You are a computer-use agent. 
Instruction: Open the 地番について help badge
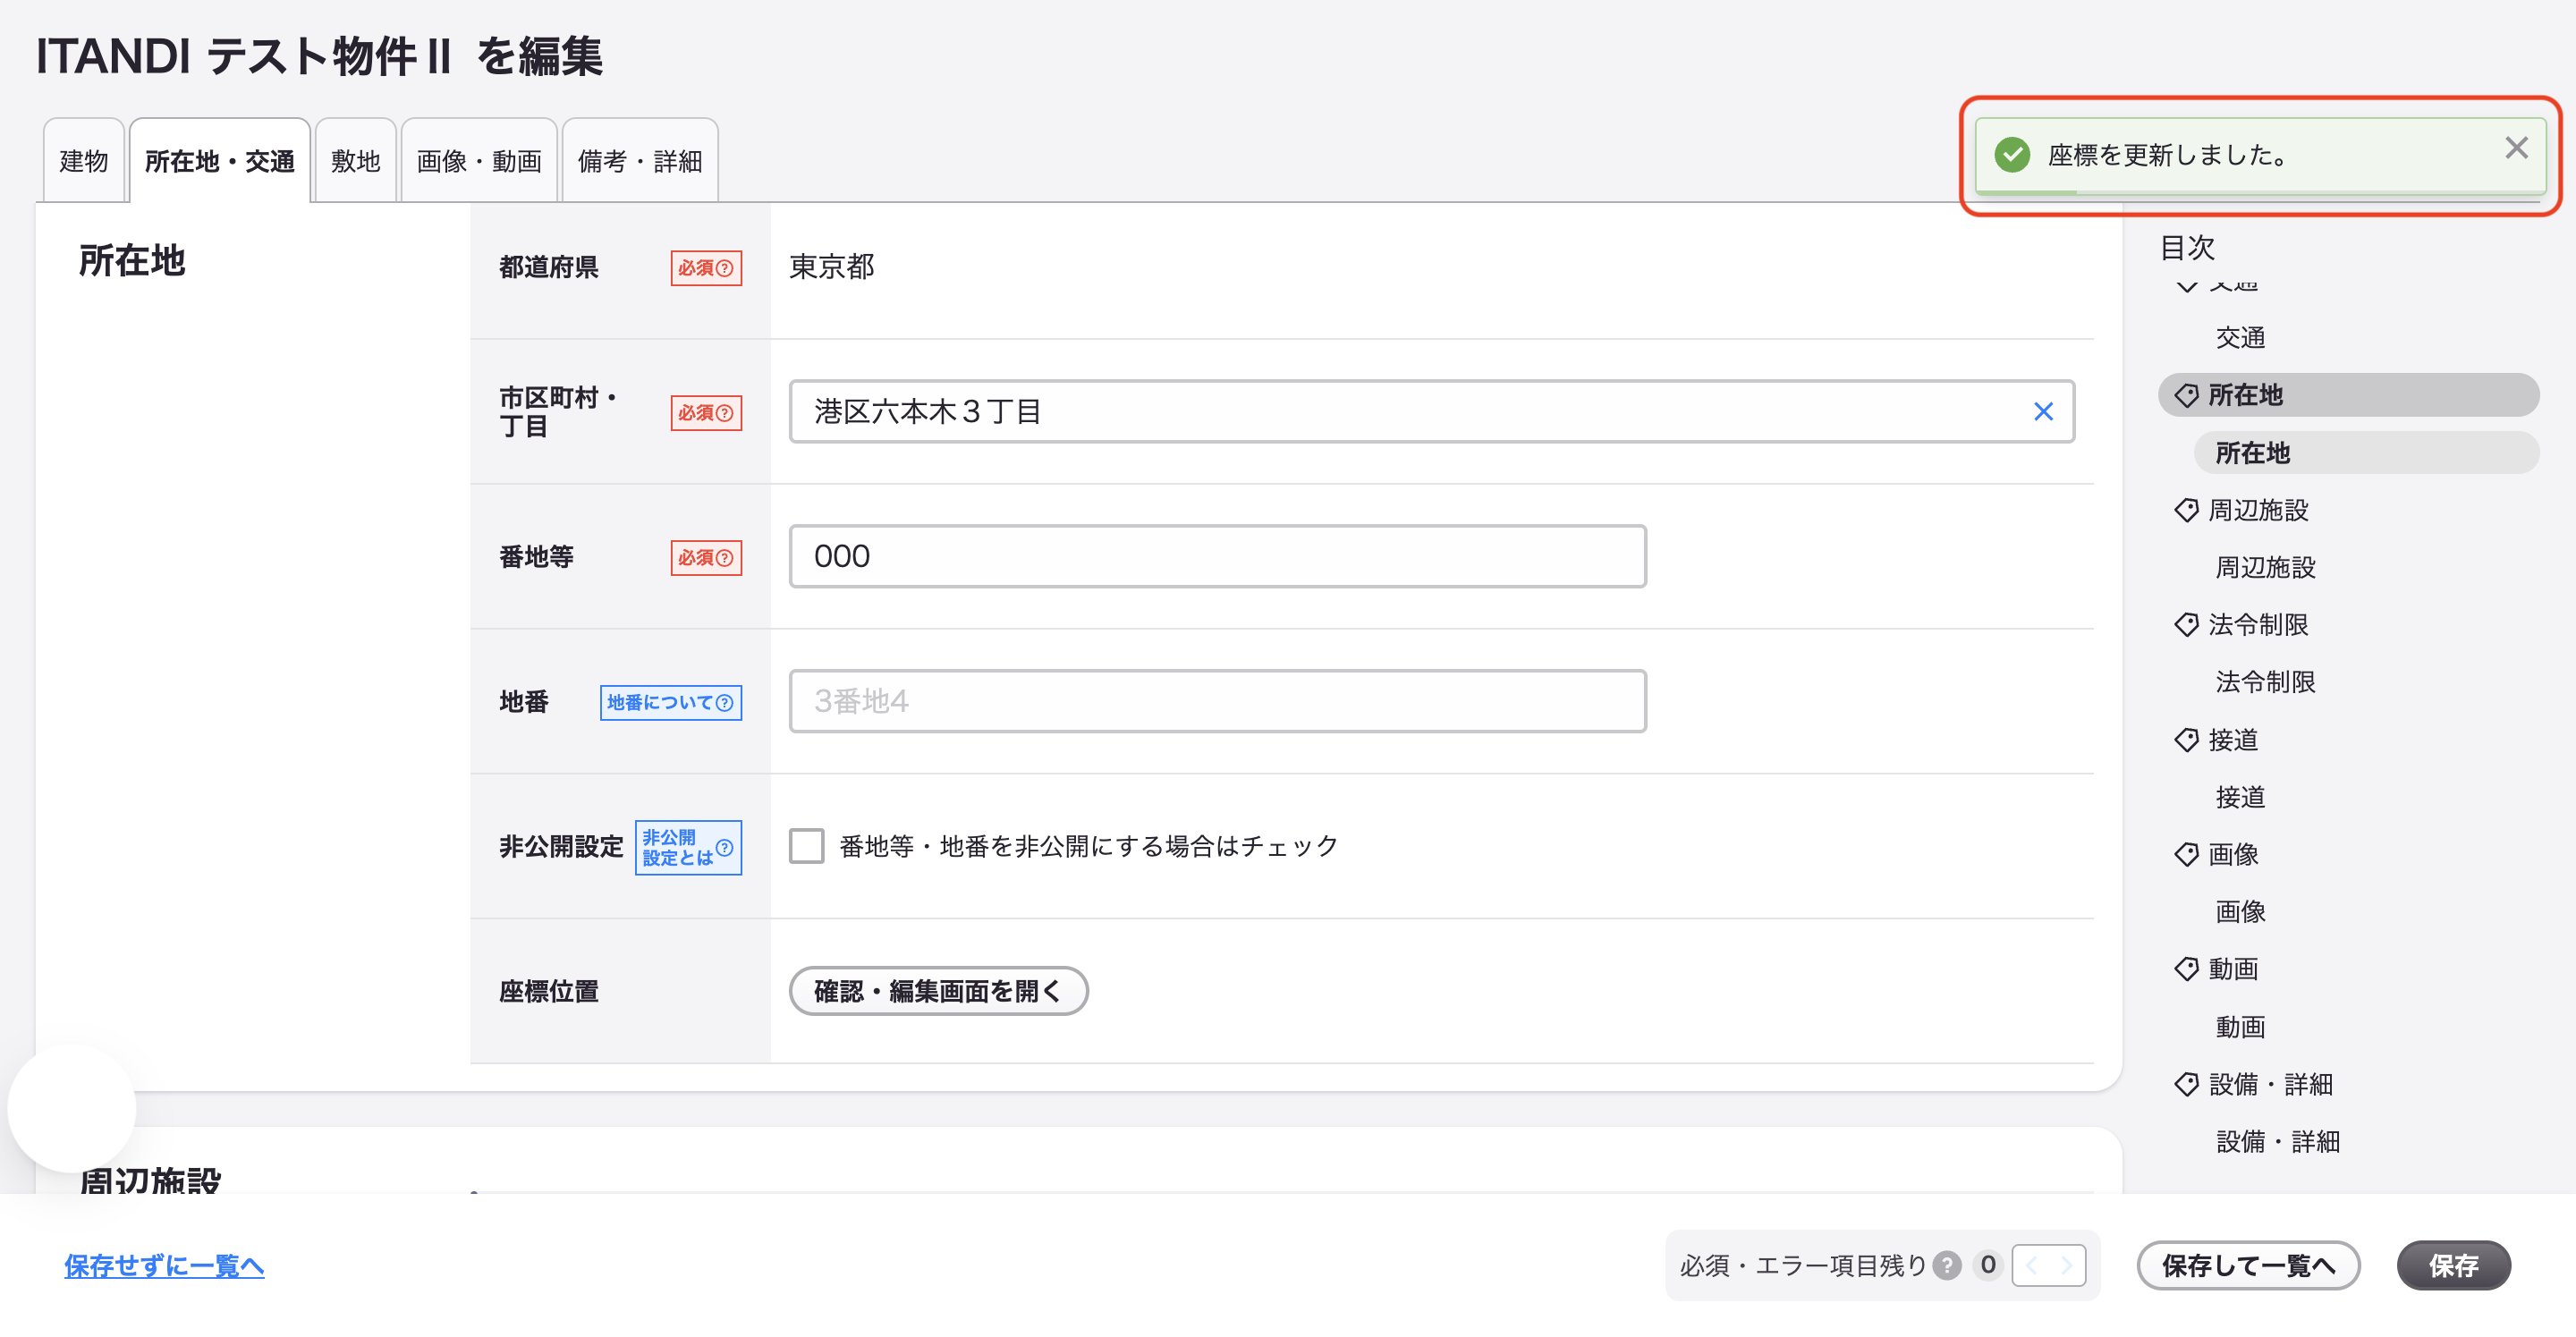pyautogui.click(x=671, y=702)
